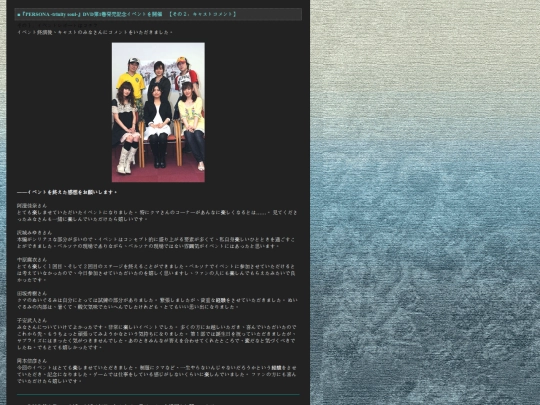Select the bold question line 'イベントを終えた感想をお願いします'

67,192
